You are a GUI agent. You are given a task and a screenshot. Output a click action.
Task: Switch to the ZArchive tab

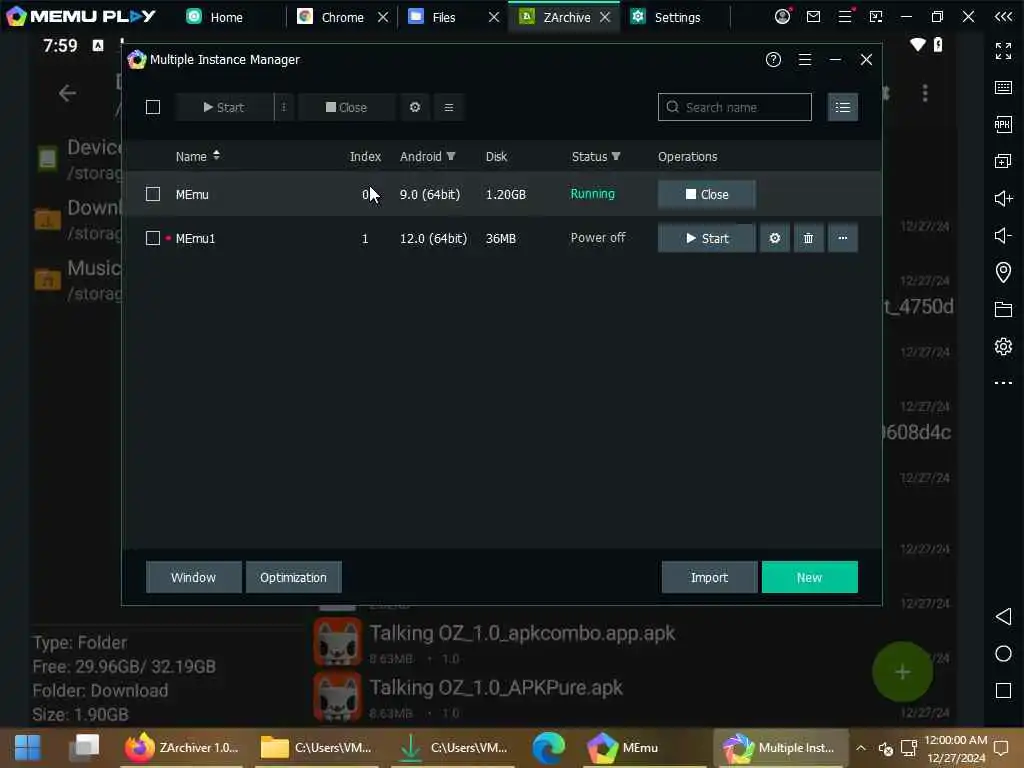click(x=554, y=17)
